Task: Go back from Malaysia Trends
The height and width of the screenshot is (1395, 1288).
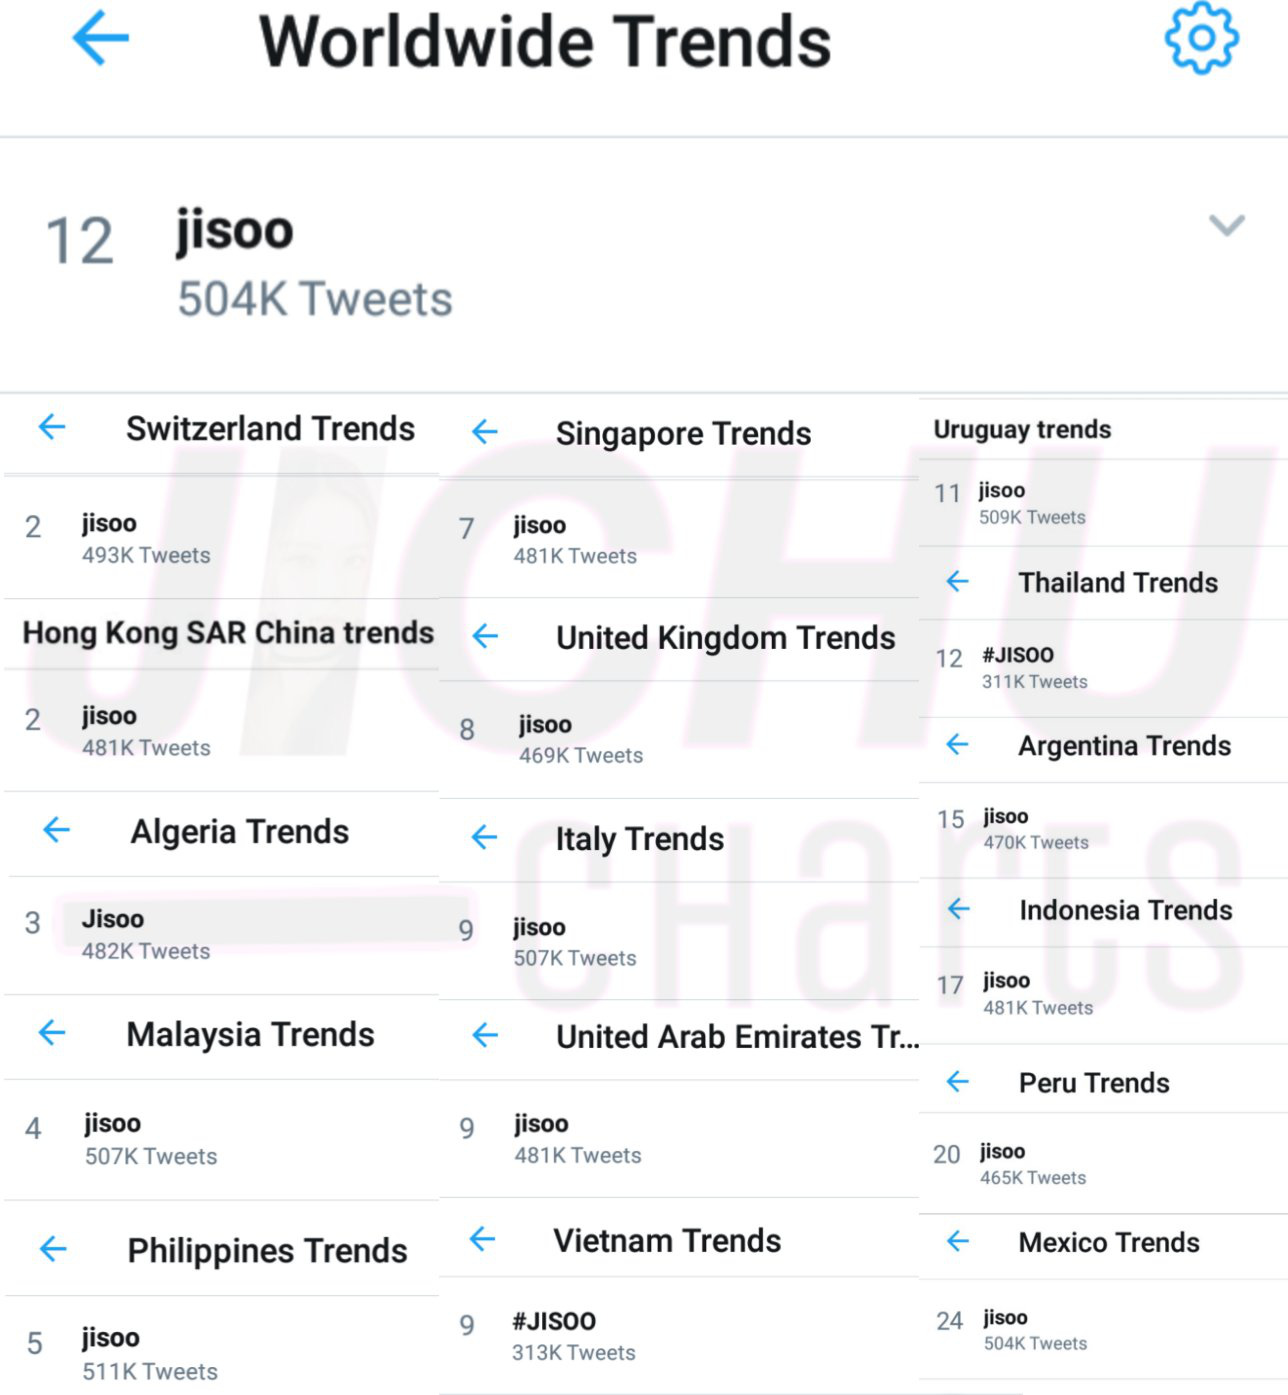Action: (x=52, y=1033)
